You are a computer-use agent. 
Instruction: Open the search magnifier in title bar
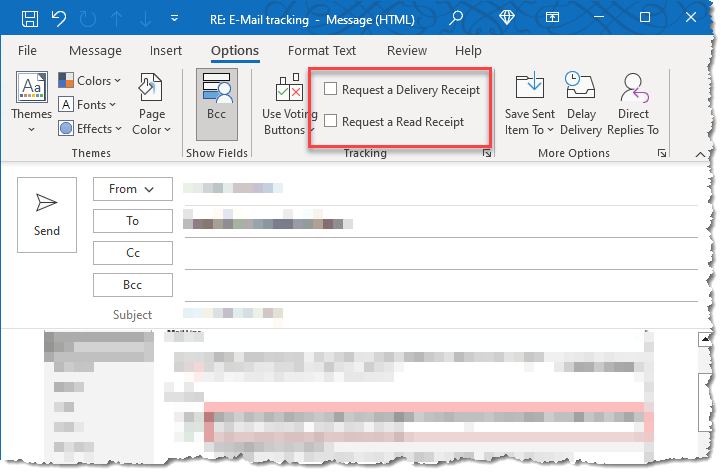click(456, 18)
